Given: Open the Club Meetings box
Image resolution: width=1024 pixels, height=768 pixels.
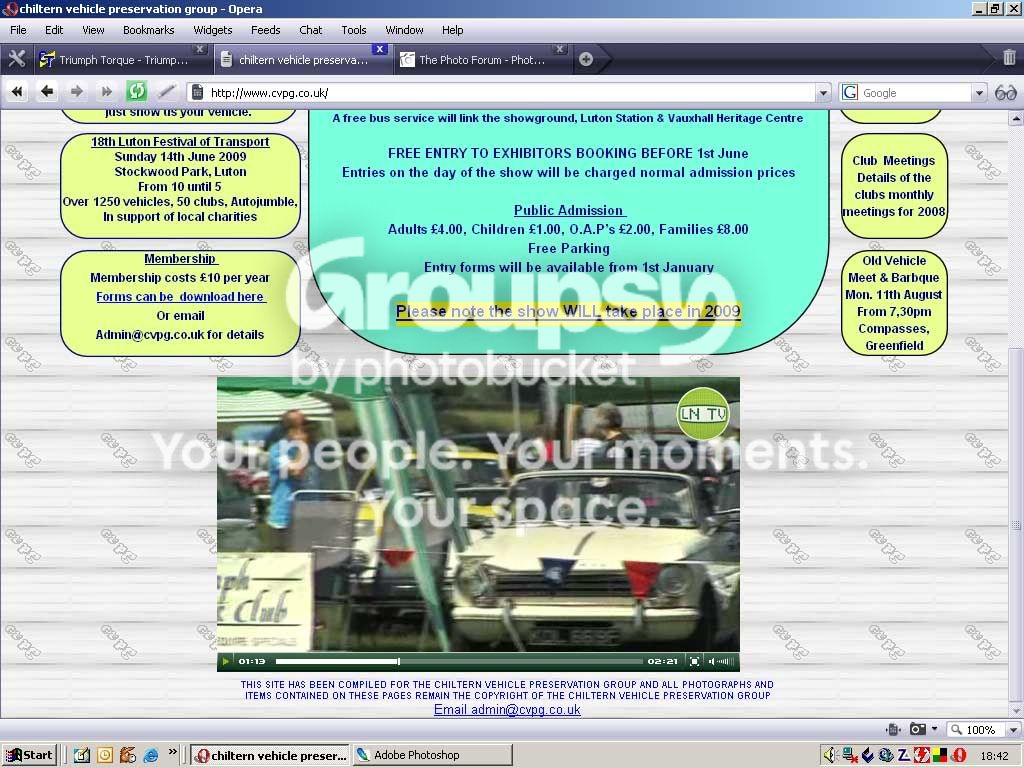Looking at the screenshot, I should pos(893,186).
